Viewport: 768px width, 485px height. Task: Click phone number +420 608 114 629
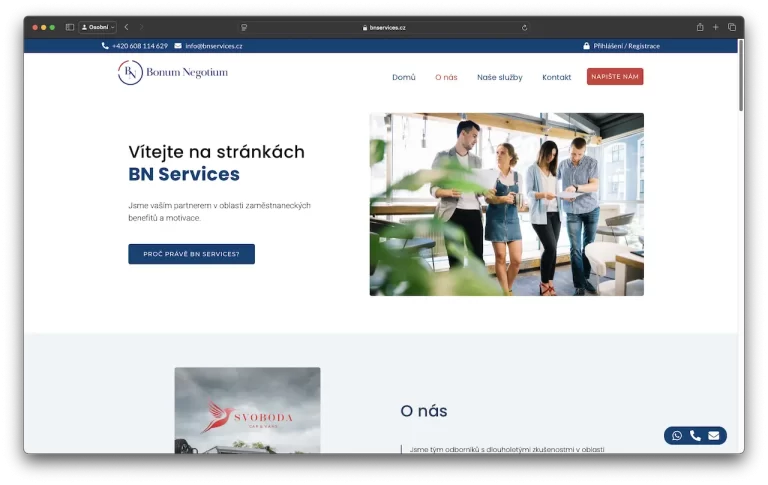(x=140, y=46)
